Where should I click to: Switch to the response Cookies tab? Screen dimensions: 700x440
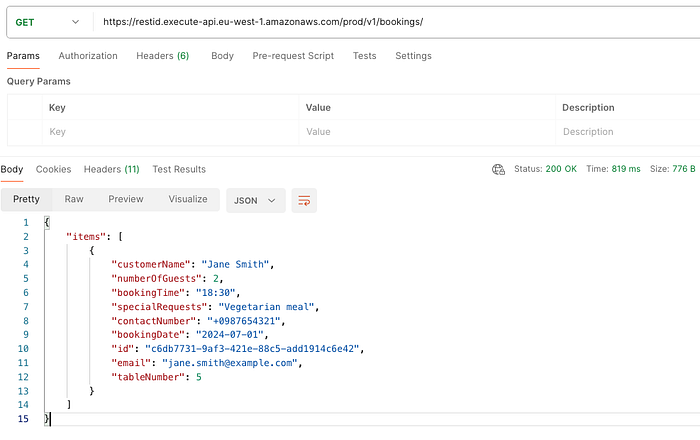[53, 170]
